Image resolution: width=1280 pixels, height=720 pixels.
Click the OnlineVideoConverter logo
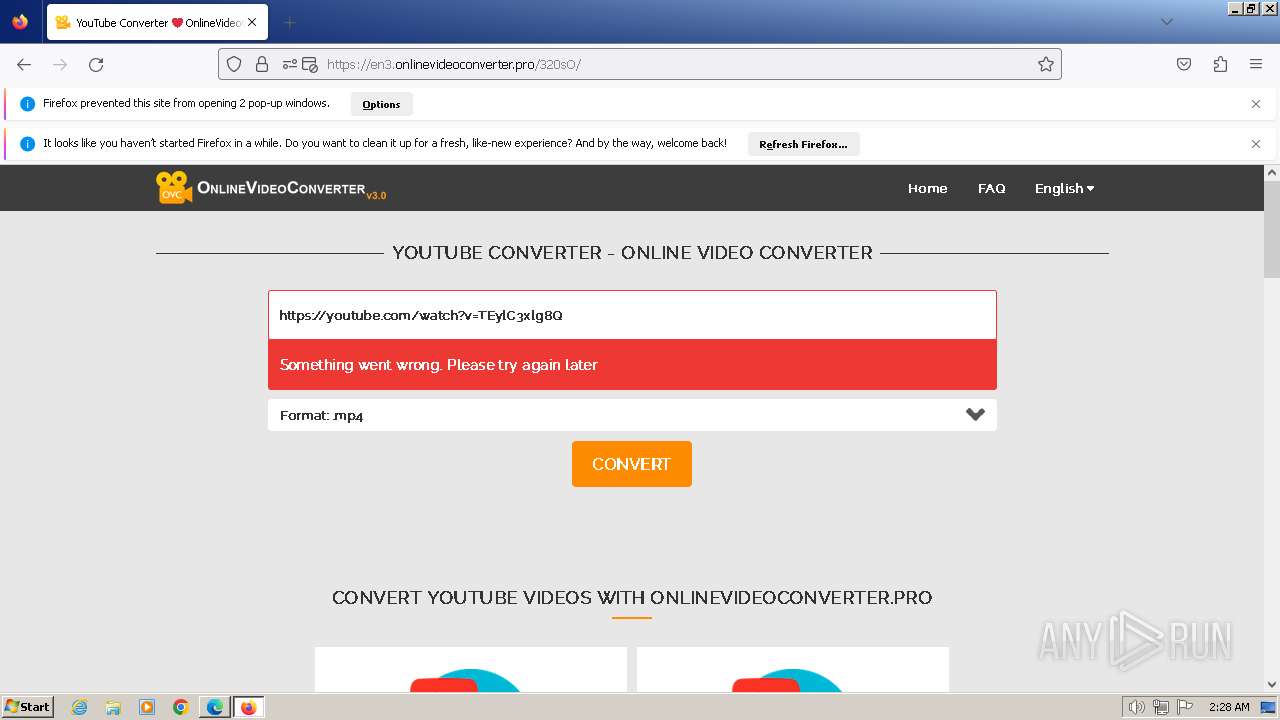[271, 188]
